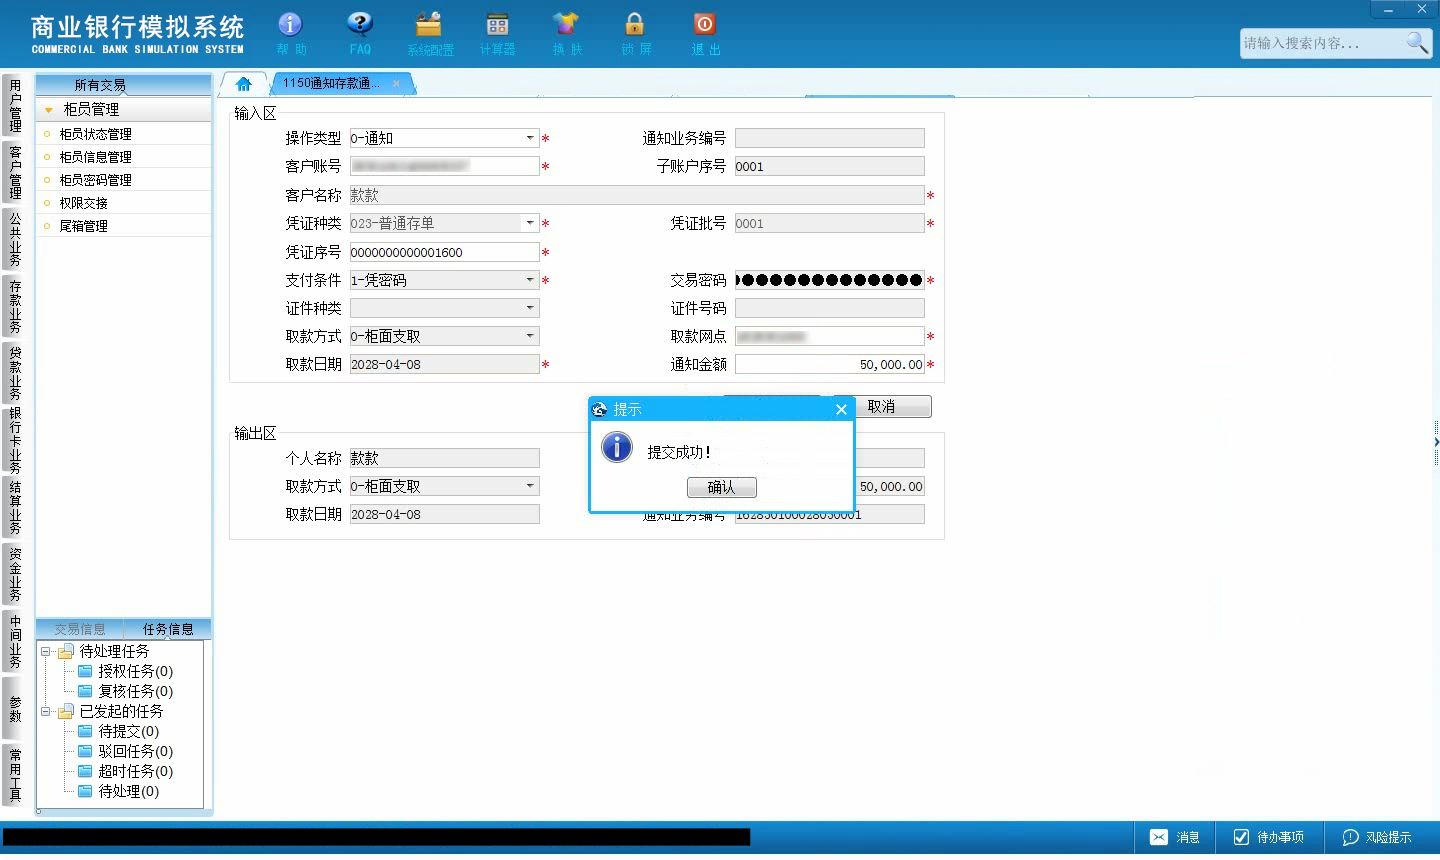
Task: Open 系统配置 toolbox icon
Action: pyautogui.click(x=429, y=23)
